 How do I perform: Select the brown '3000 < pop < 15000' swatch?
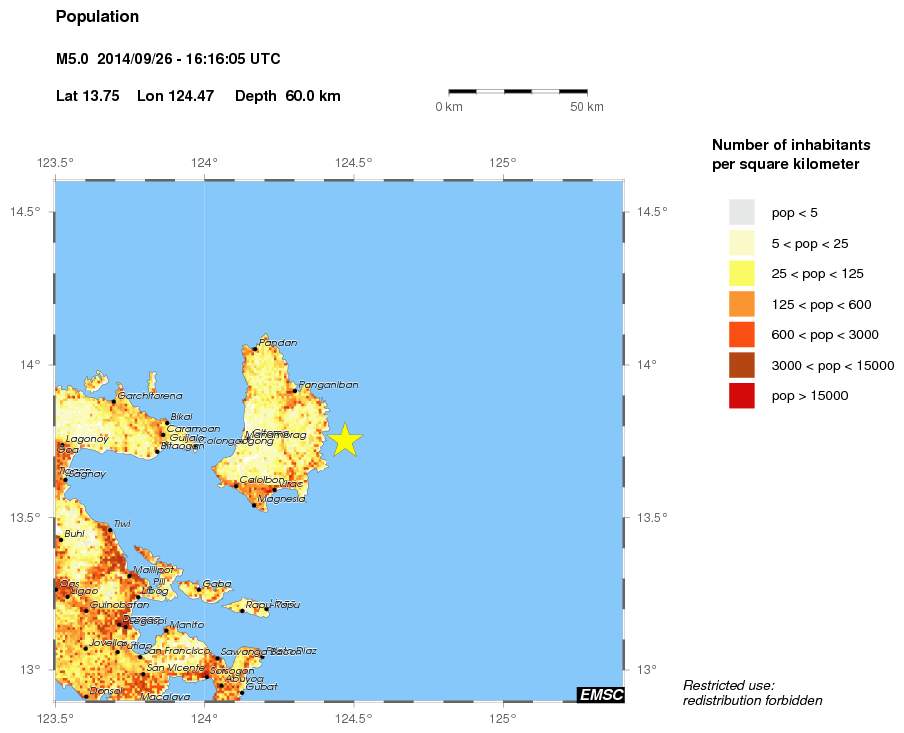741,365
